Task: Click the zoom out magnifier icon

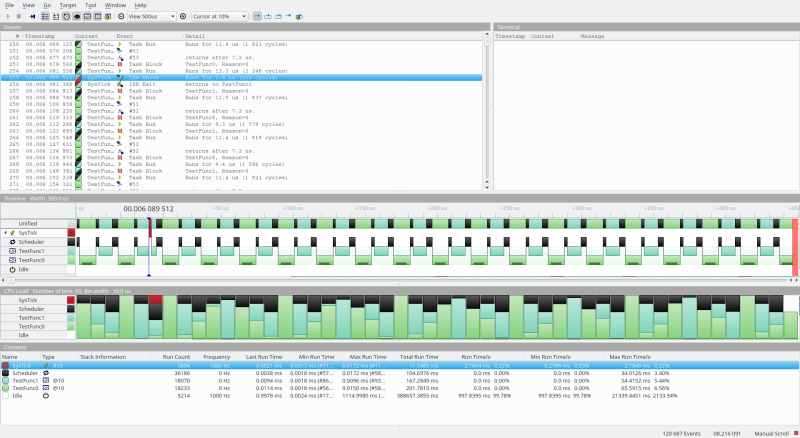Action: tap(121, 16)
